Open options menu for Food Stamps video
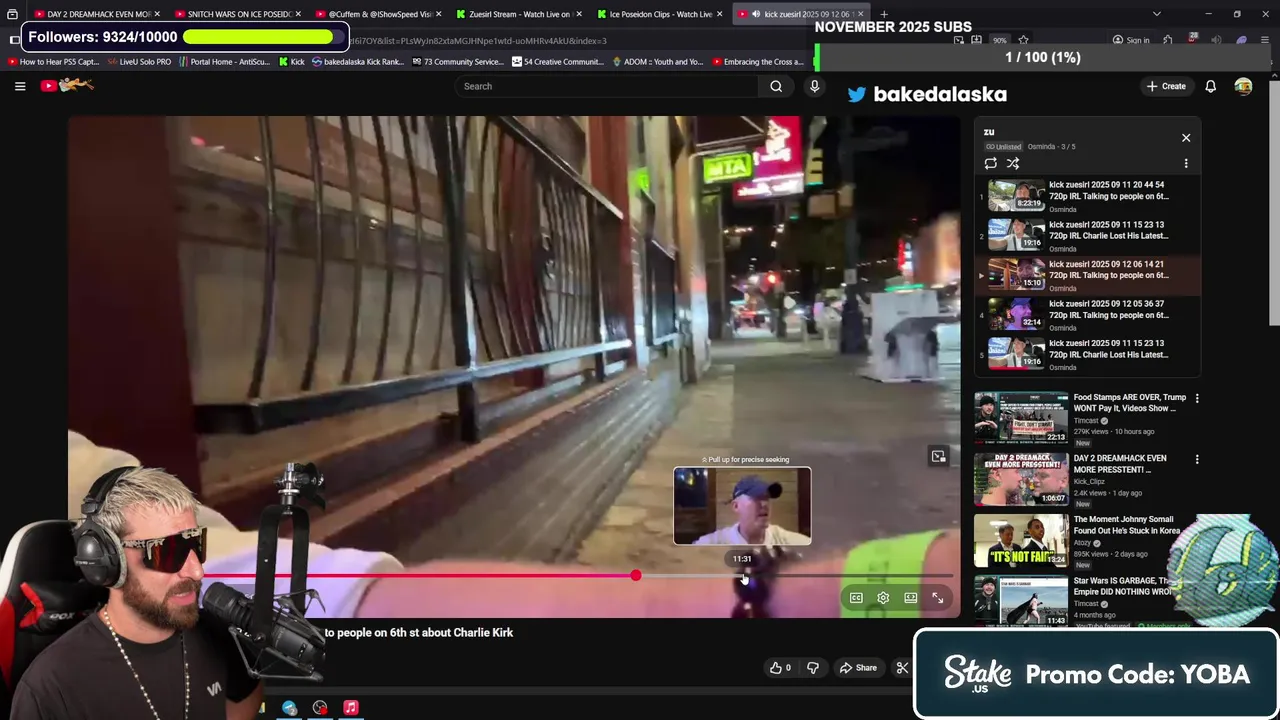The height and width of the screenshot is (720, 1280). (x=1197, y=398)
